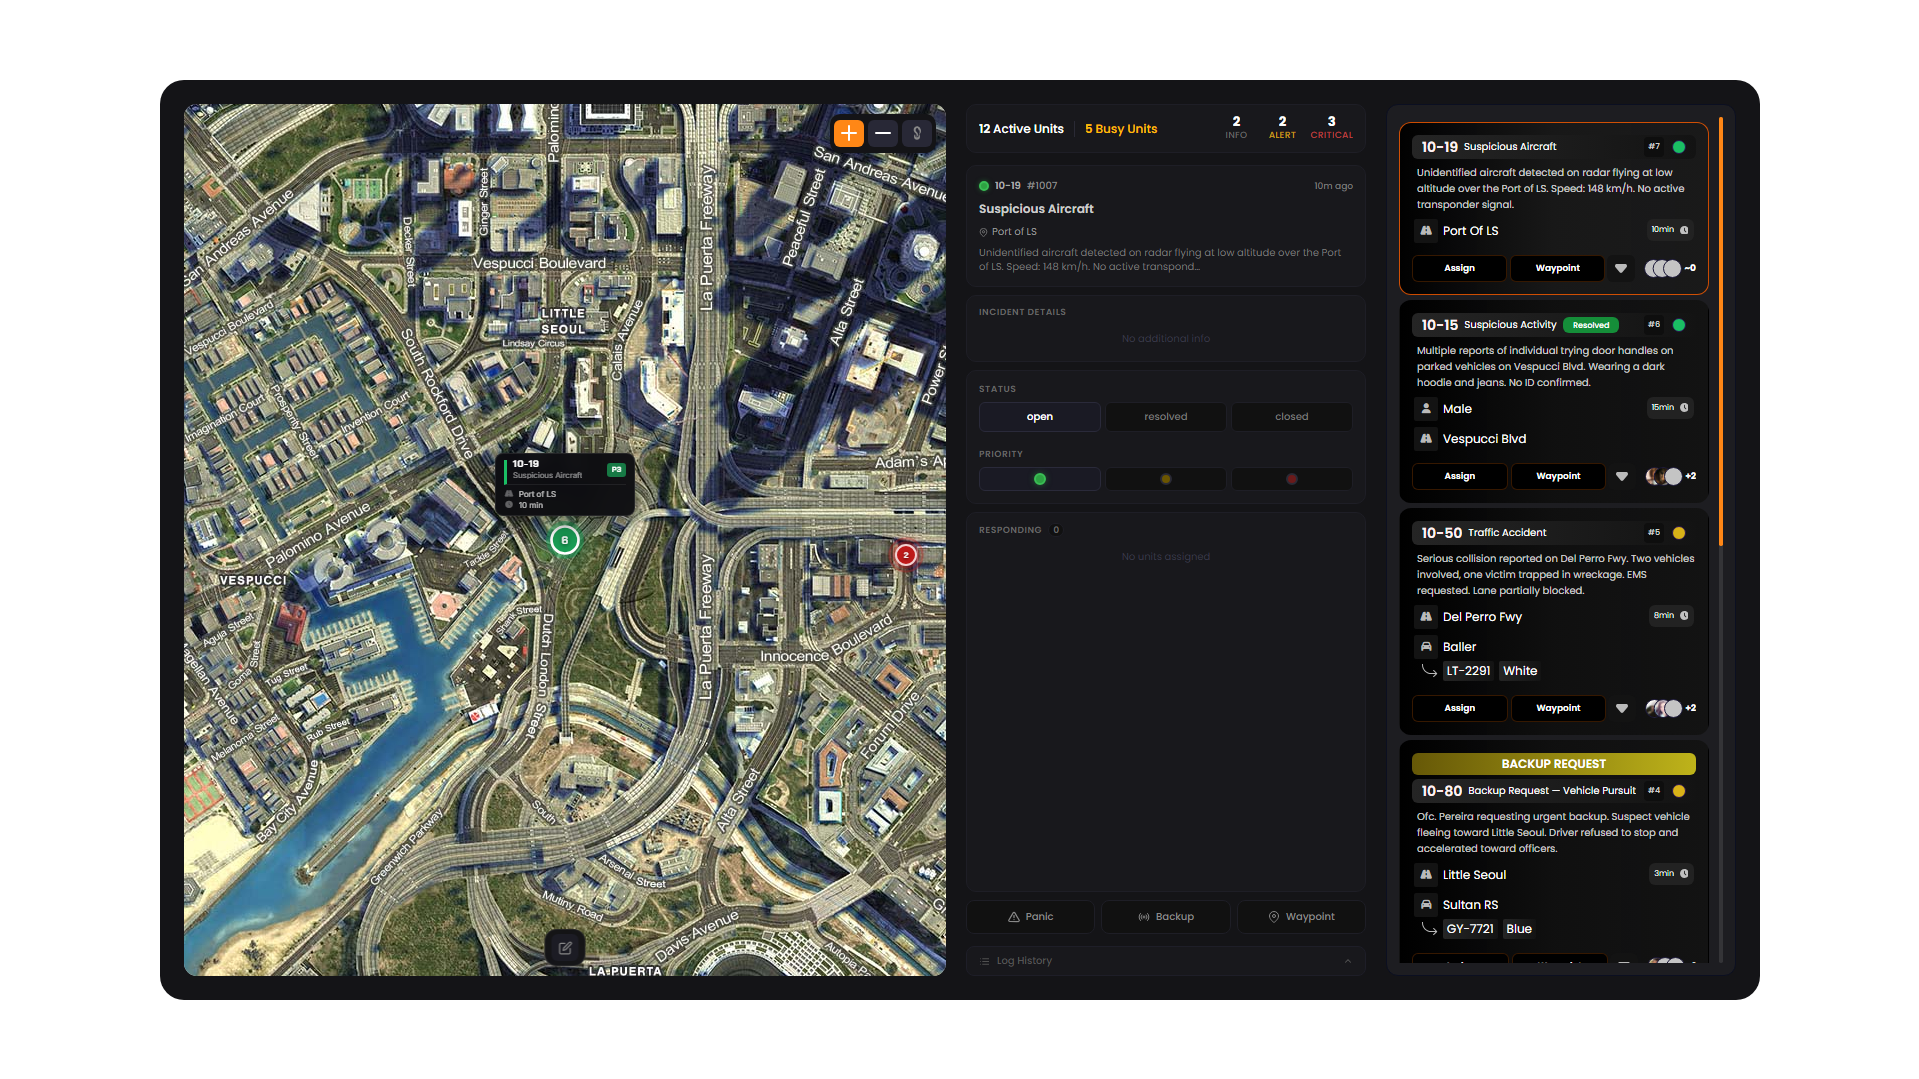
Task: Filter by ALERT count
Action: tap(1282, 127)
